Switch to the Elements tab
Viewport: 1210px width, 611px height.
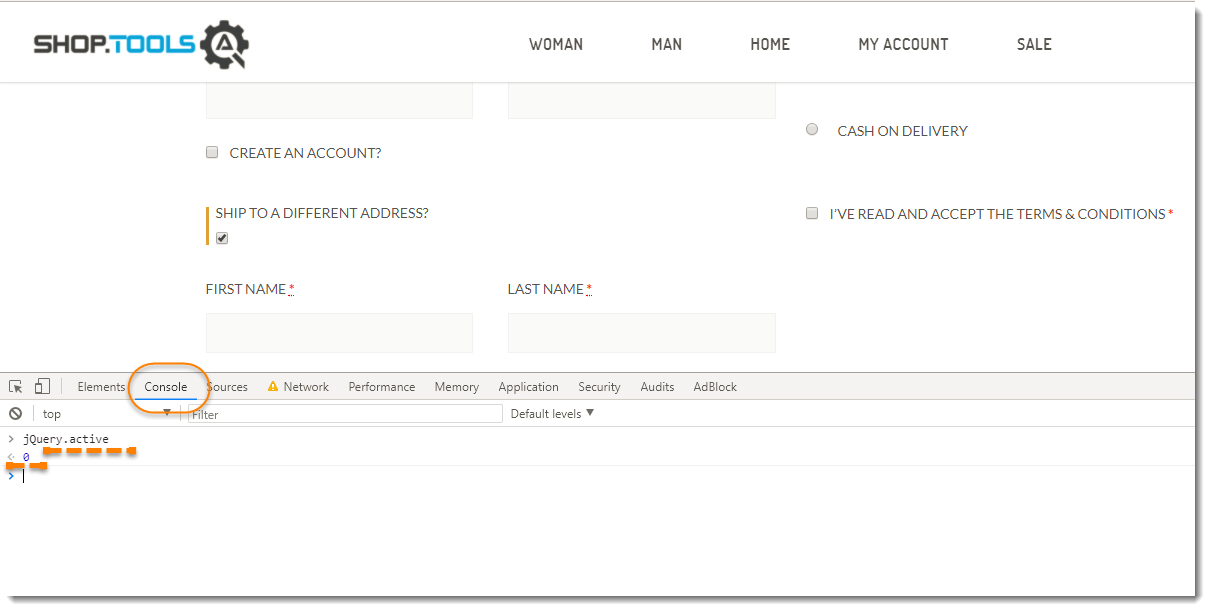tap(101, 387)
